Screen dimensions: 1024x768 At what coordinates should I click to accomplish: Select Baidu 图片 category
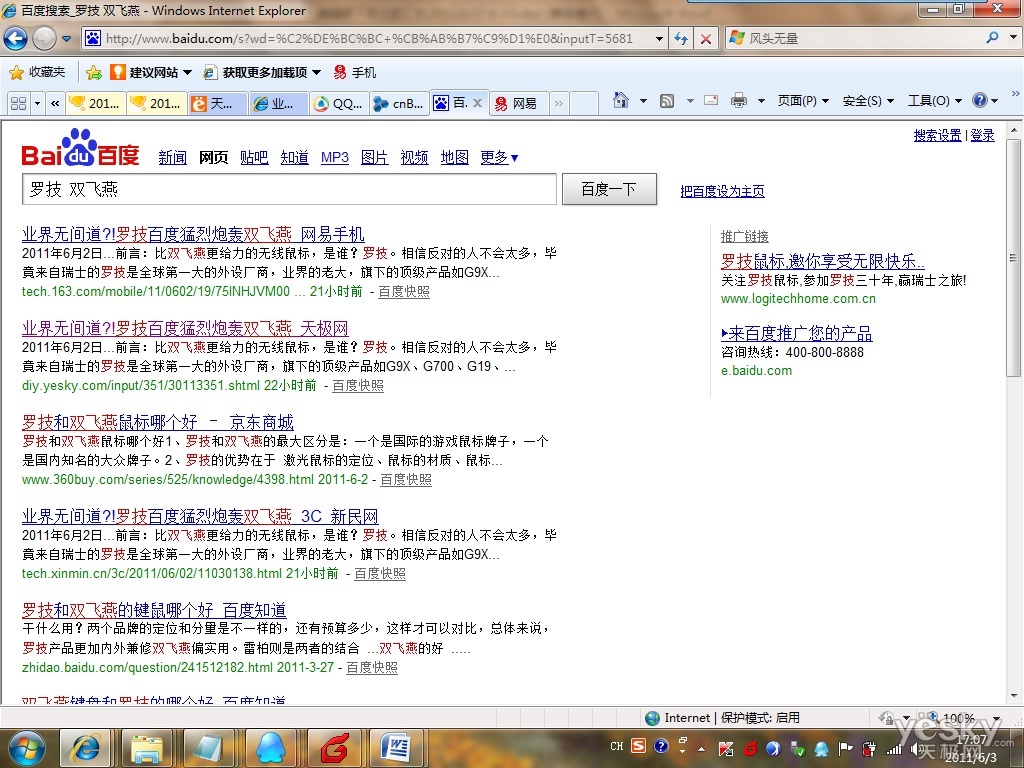coord(374,157)
